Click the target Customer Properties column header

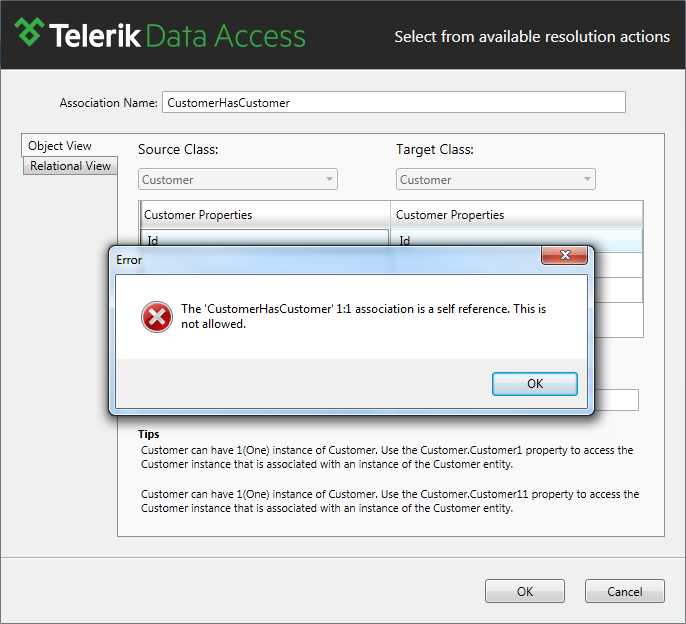[516, 214]
